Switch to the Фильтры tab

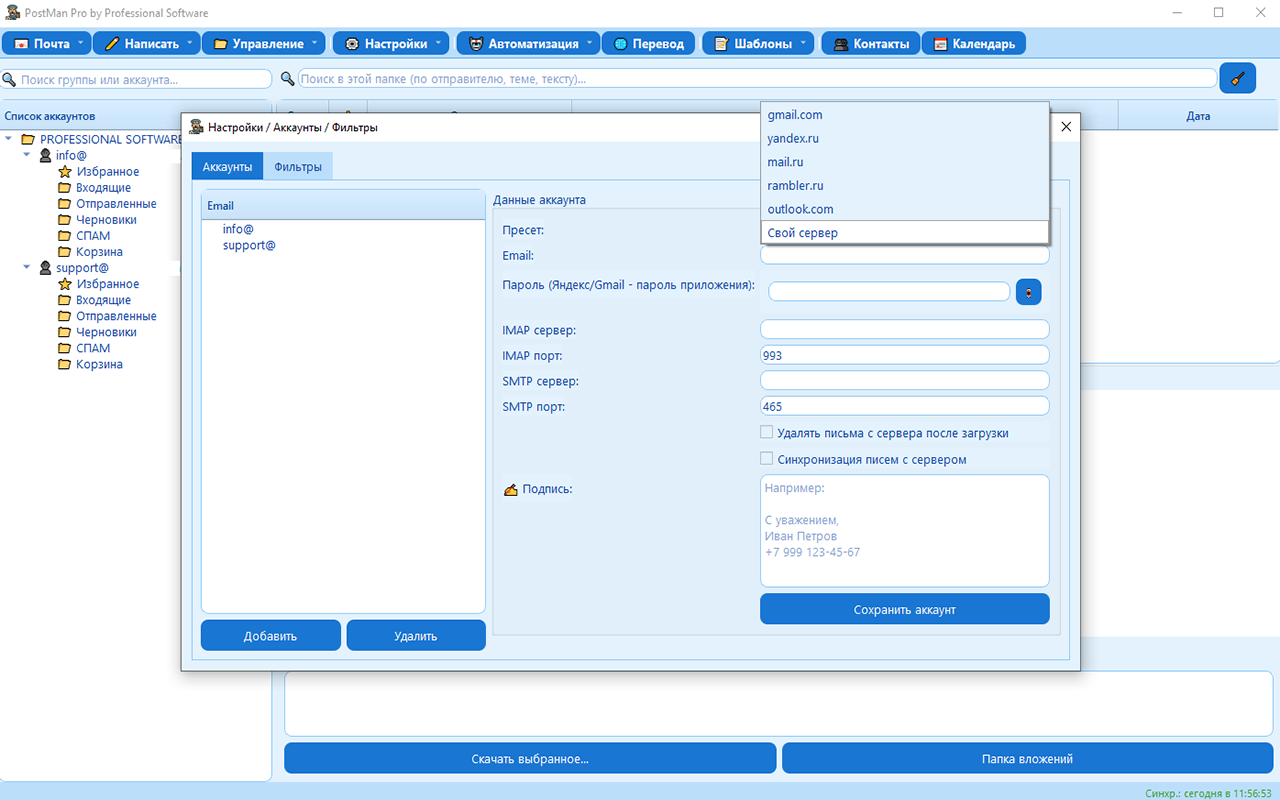tap(298, 167)
